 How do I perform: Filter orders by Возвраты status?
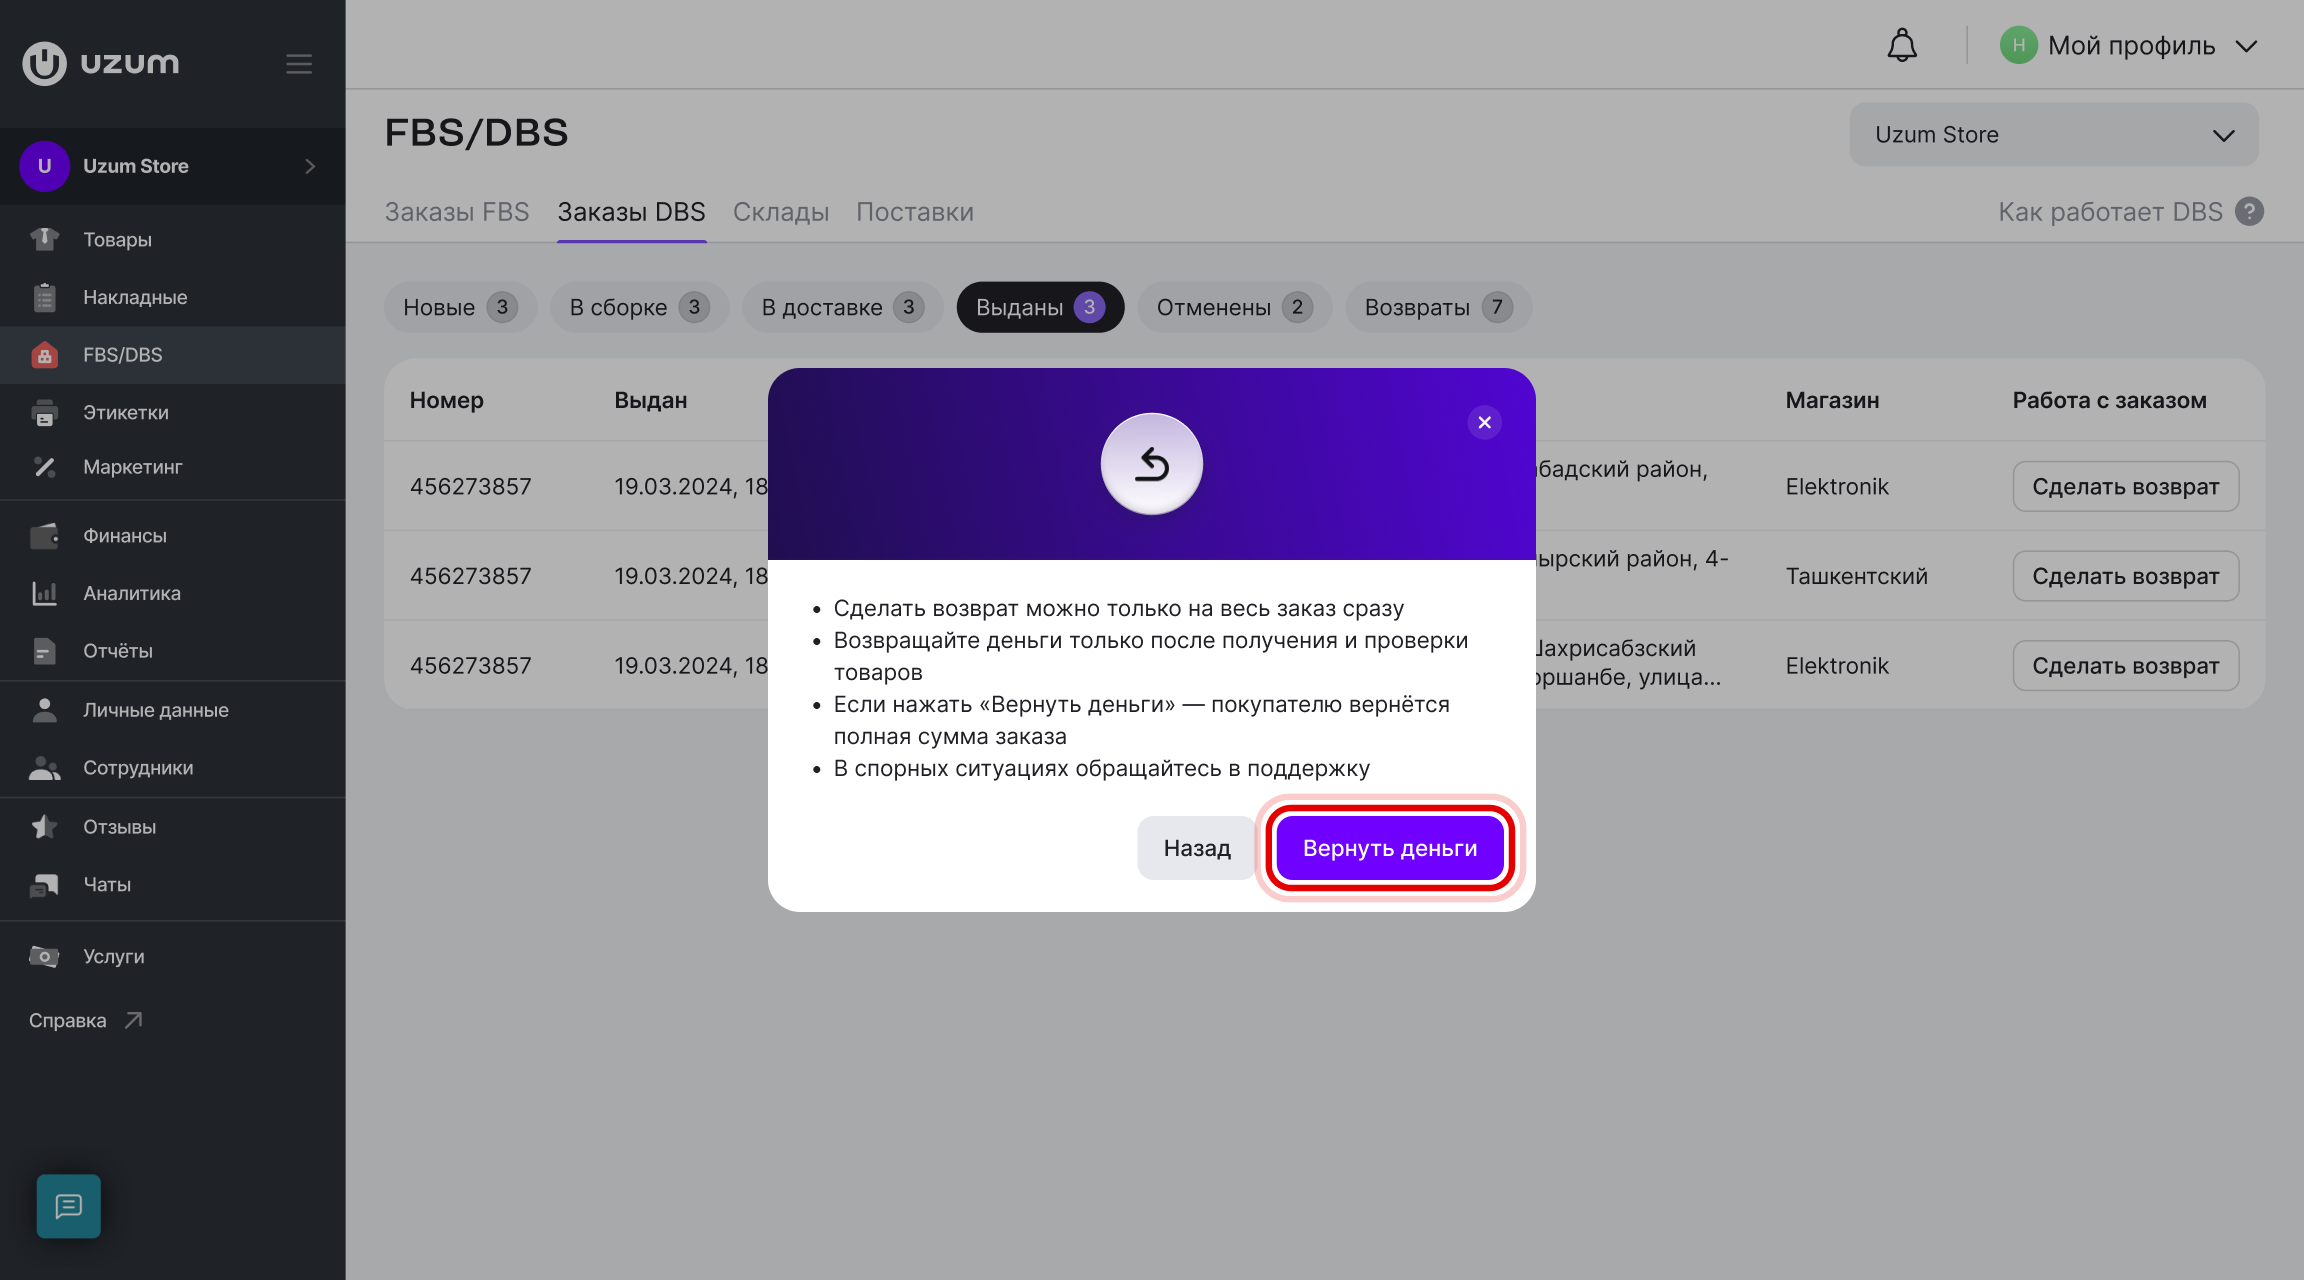(x=1438, y=307)
